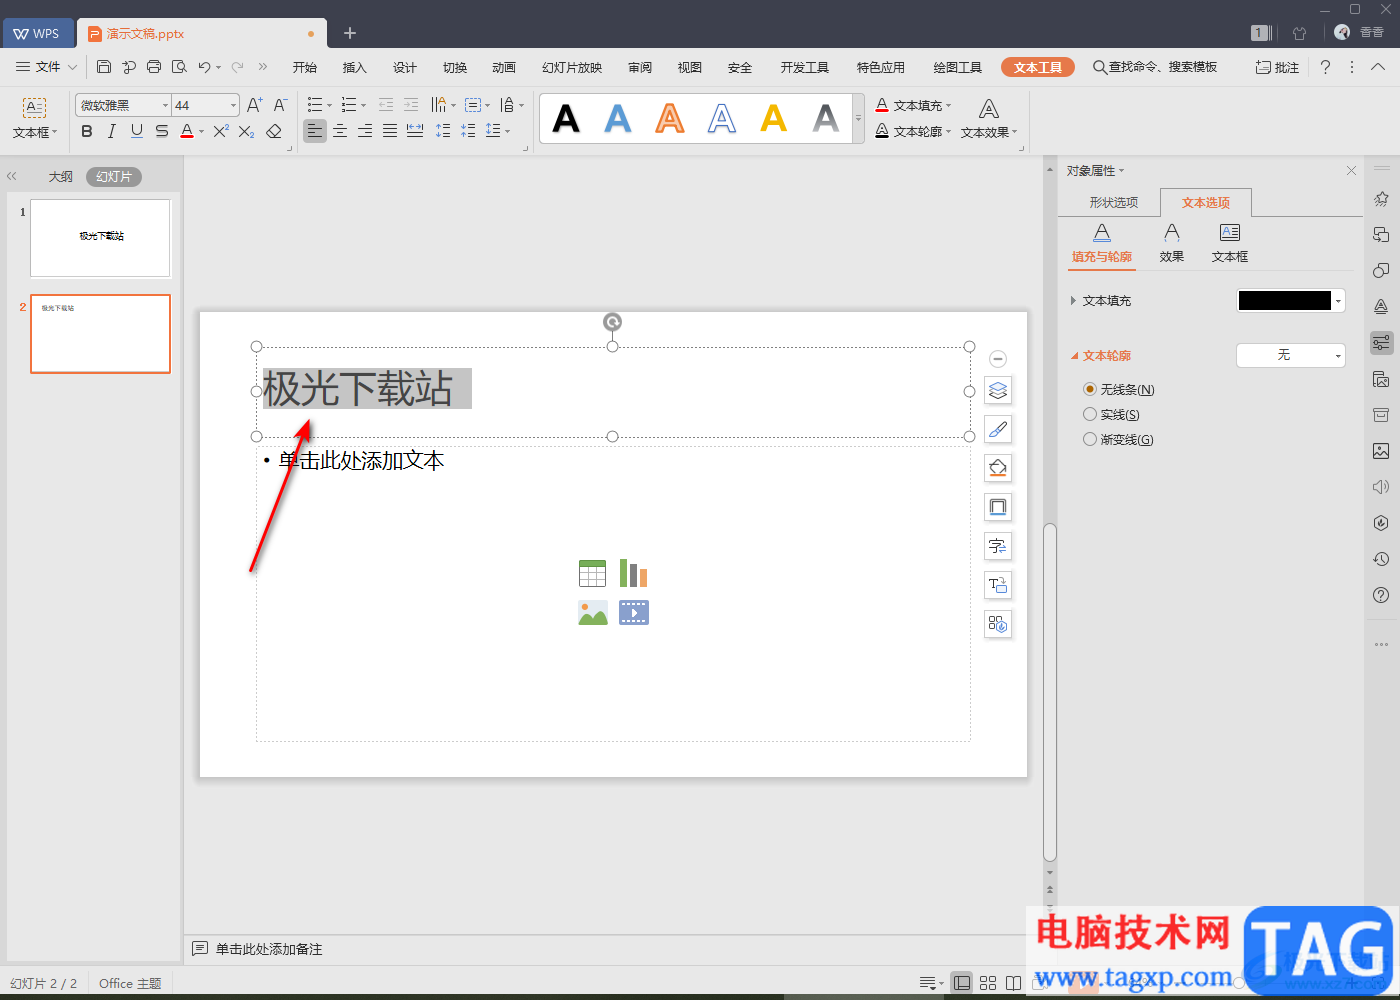Open print preview

[179, 67]
